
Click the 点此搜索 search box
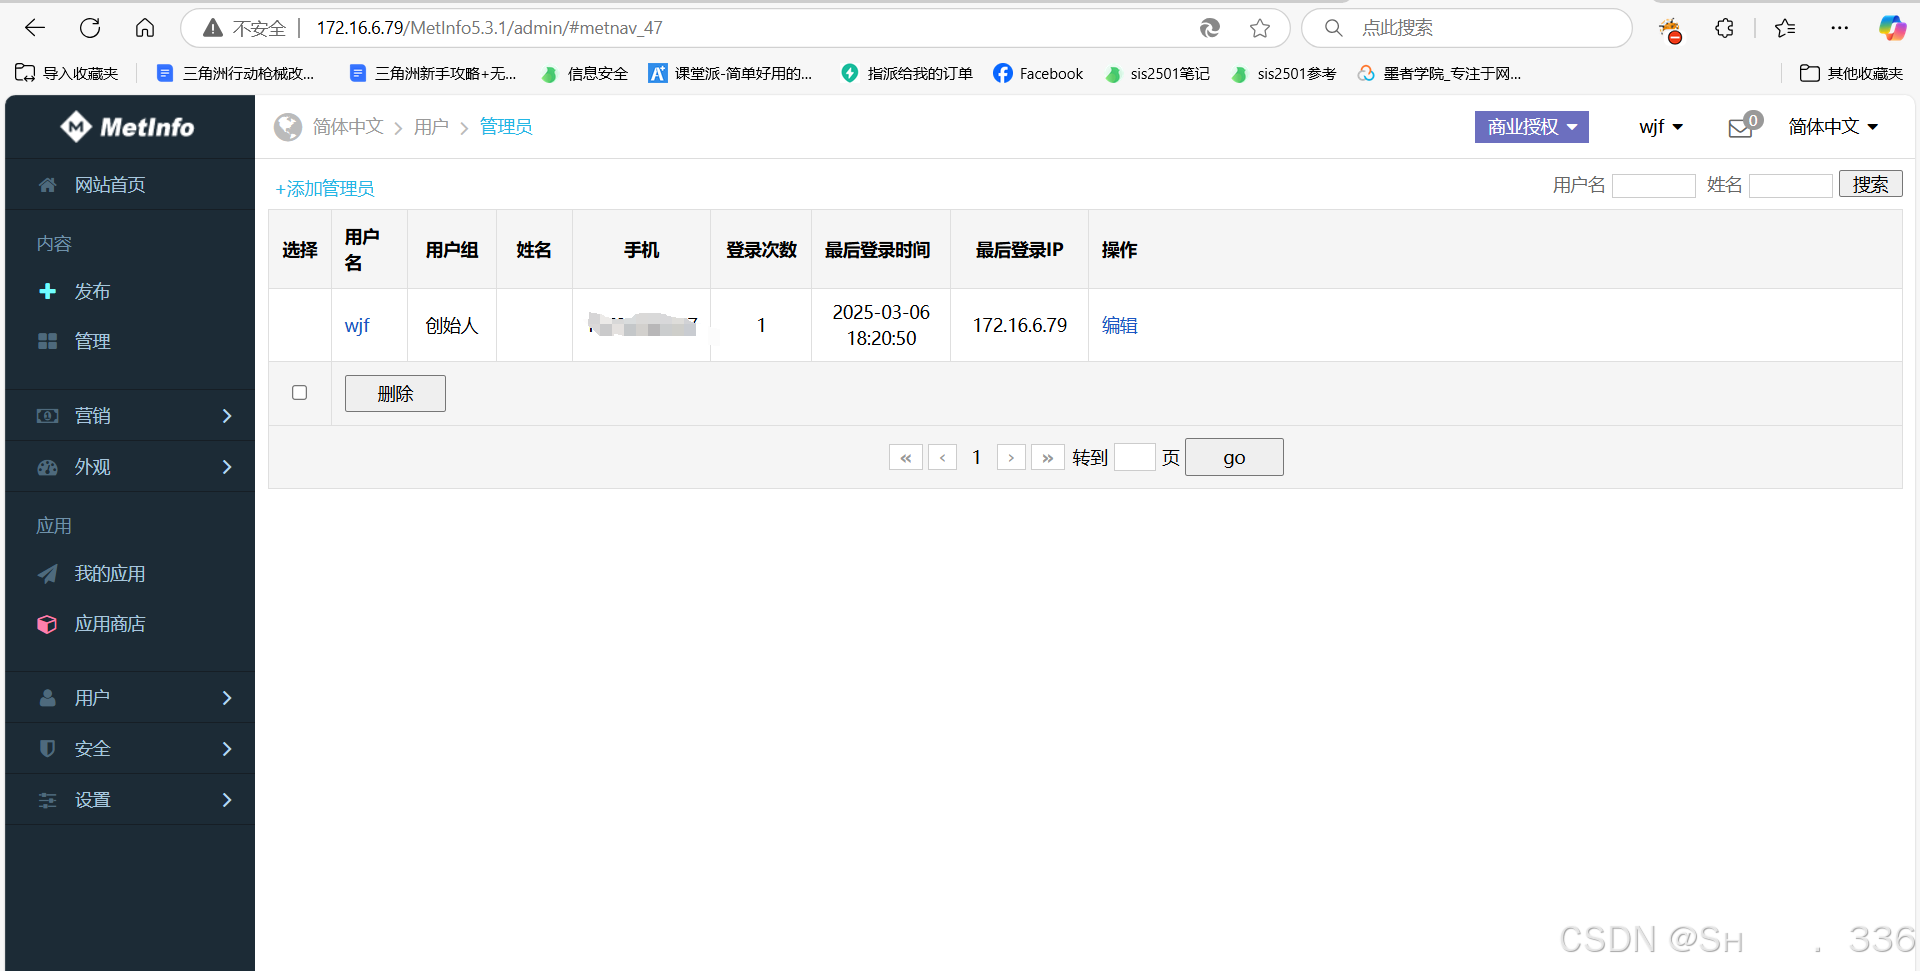point(1467,28)
